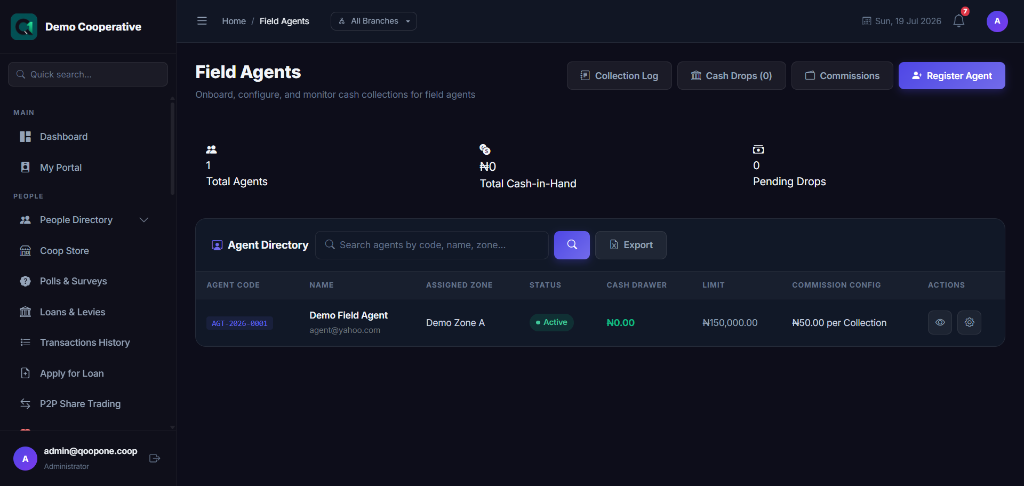
Task: Expand the People Directory submenu chevron
Action: click(144, 220)
